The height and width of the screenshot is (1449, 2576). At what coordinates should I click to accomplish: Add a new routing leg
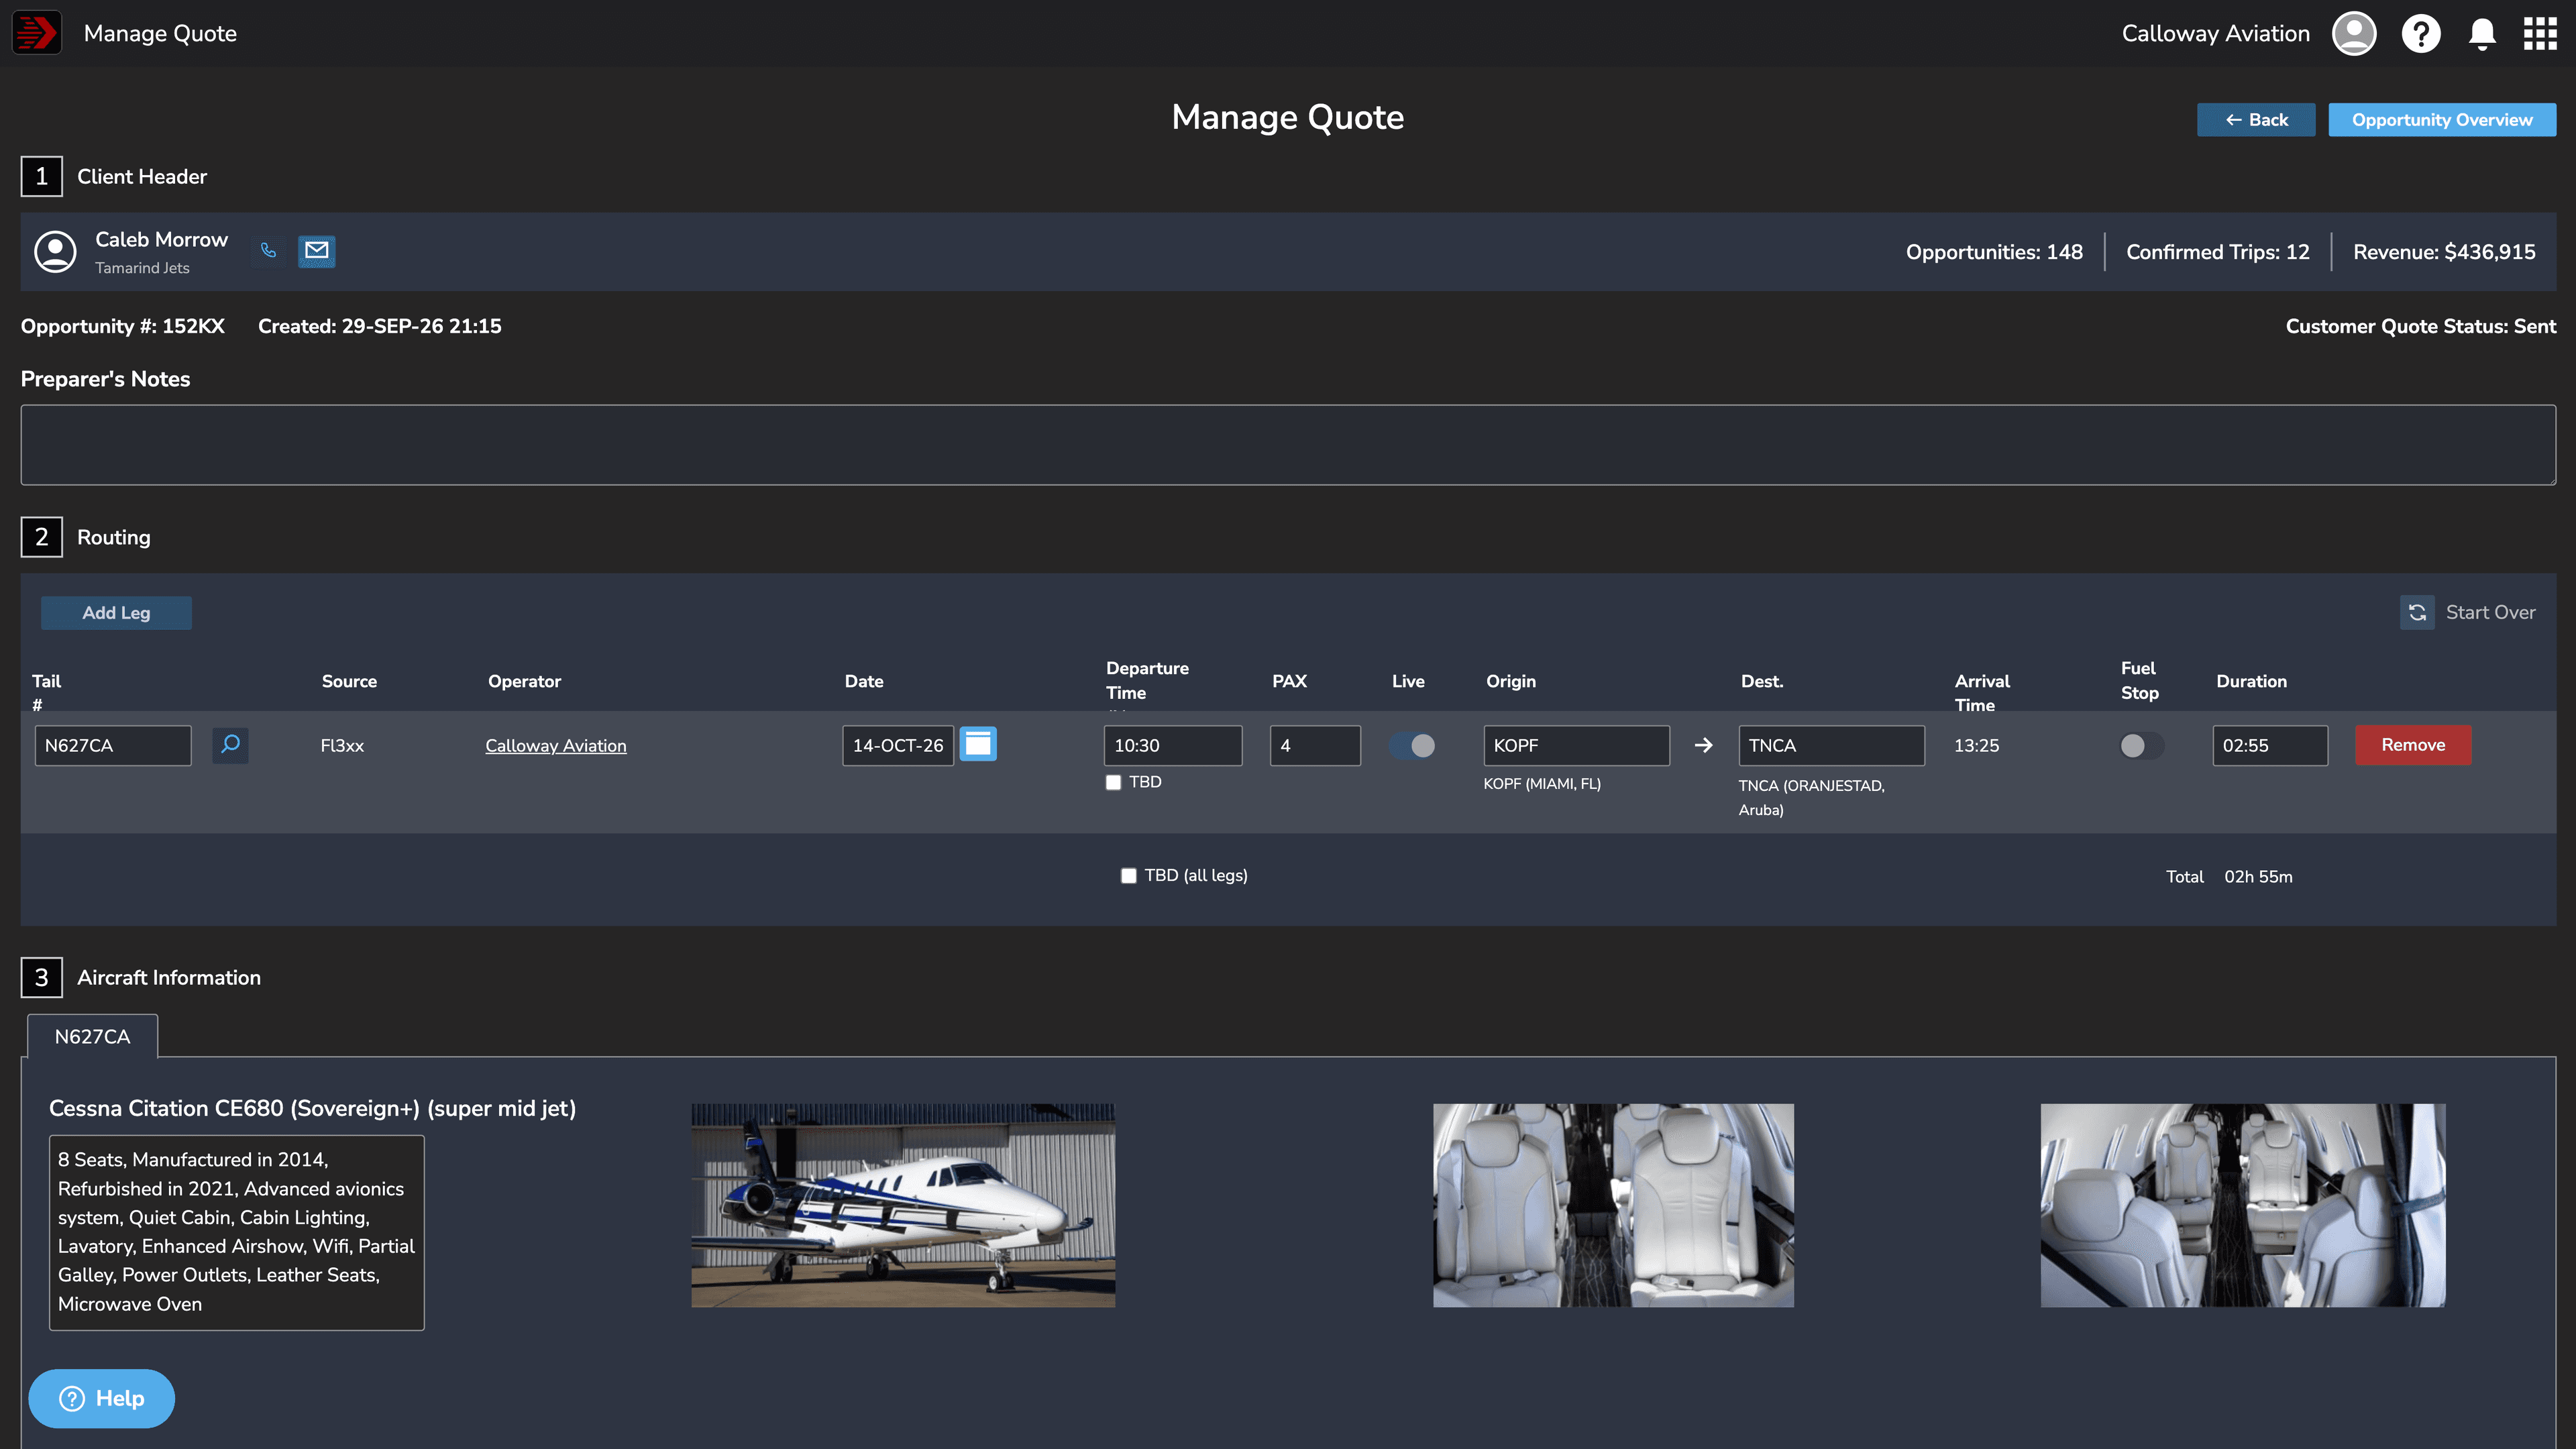(x=116, y=612)
